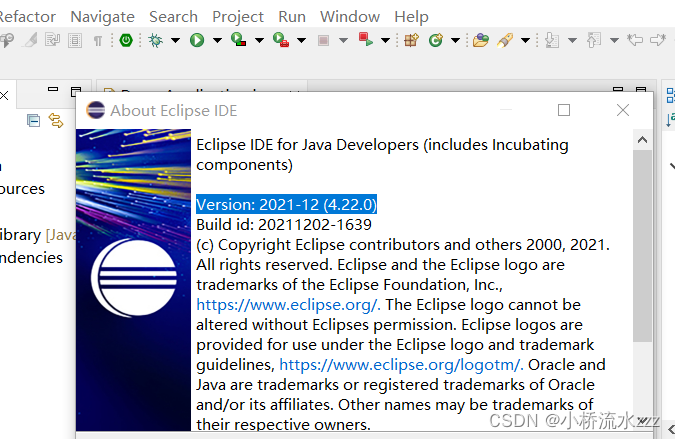Screen dimensions: 675x439
Task: Select the library [Java tree item
Action: tap(38, 235)
